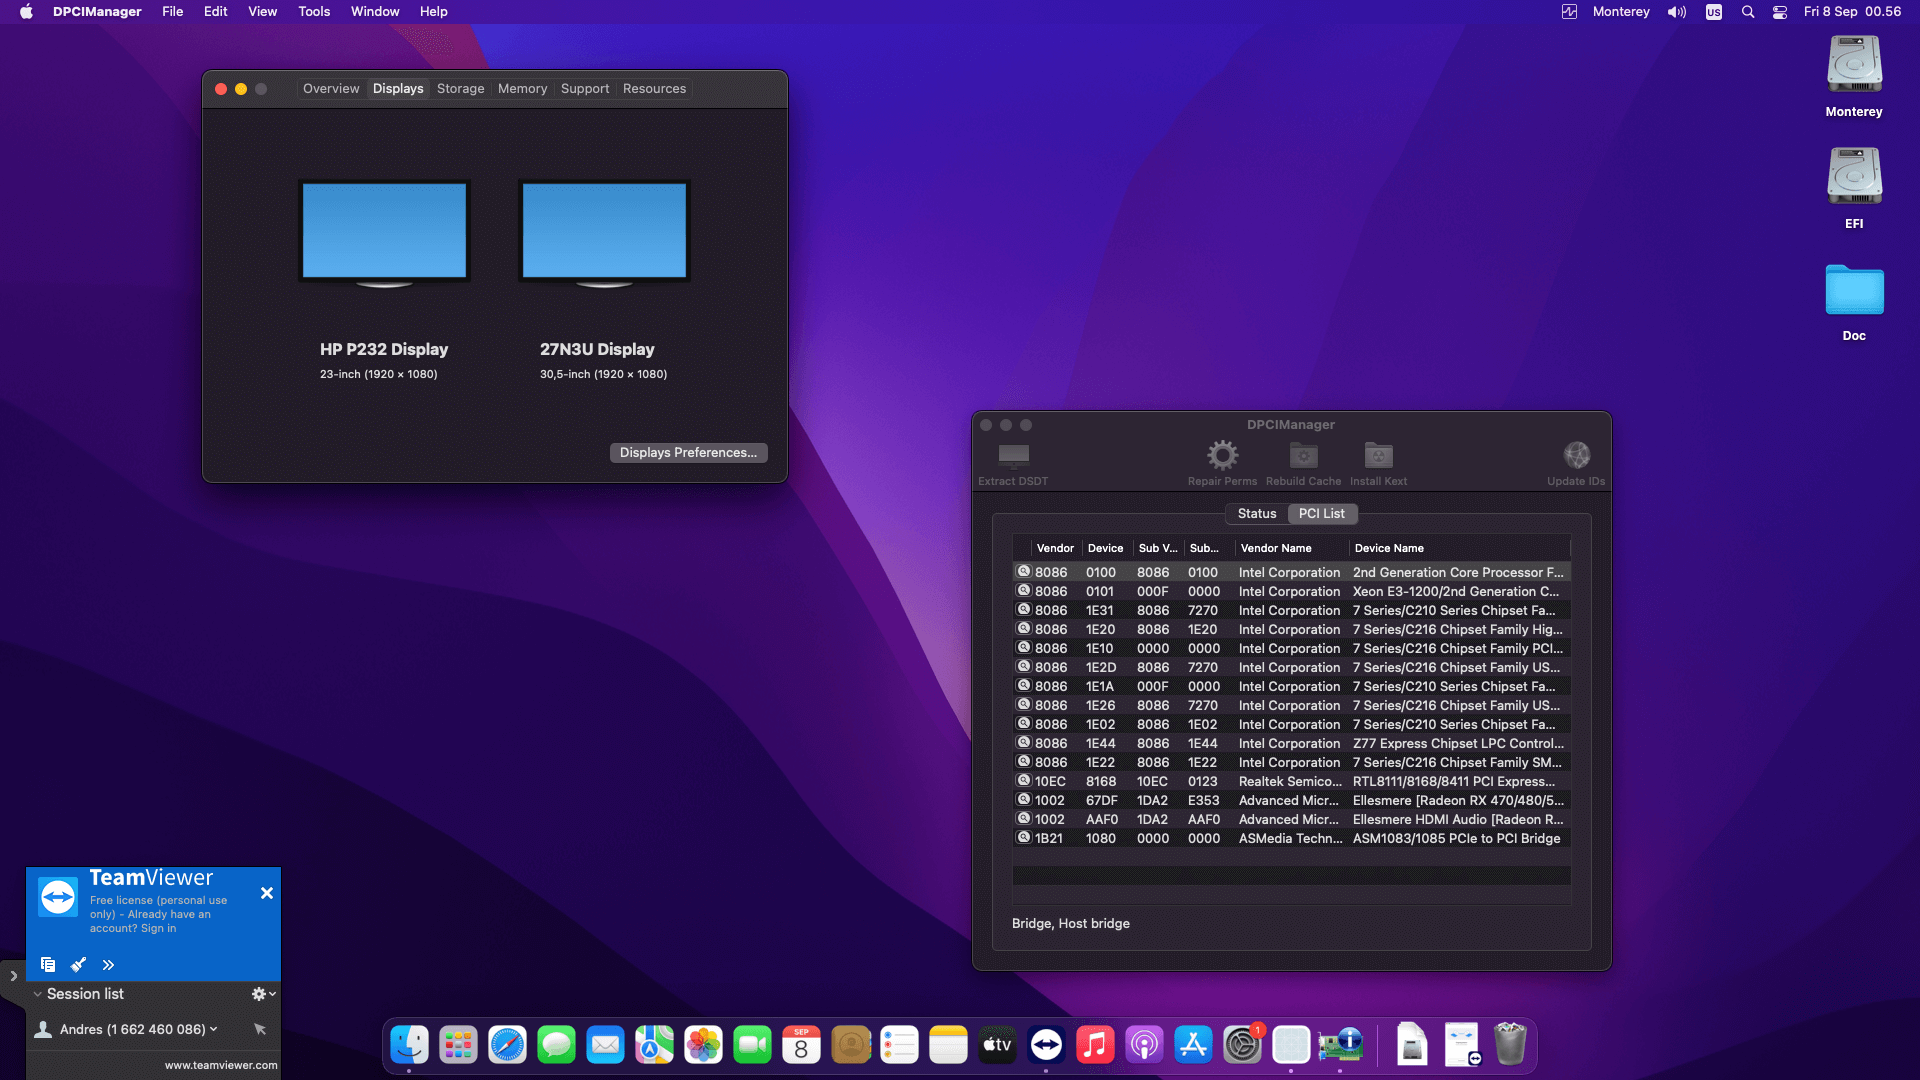
Task: Open System Preferences from the Dock
Action: 1242,1046
